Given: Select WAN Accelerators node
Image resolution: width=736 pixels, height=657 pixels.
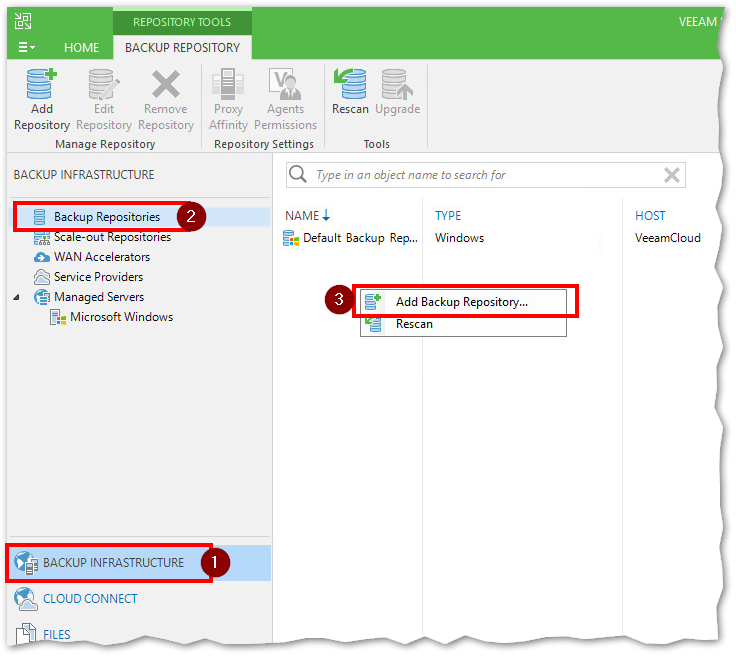Looking at the screenshot, I should click(x=101, y=257).
